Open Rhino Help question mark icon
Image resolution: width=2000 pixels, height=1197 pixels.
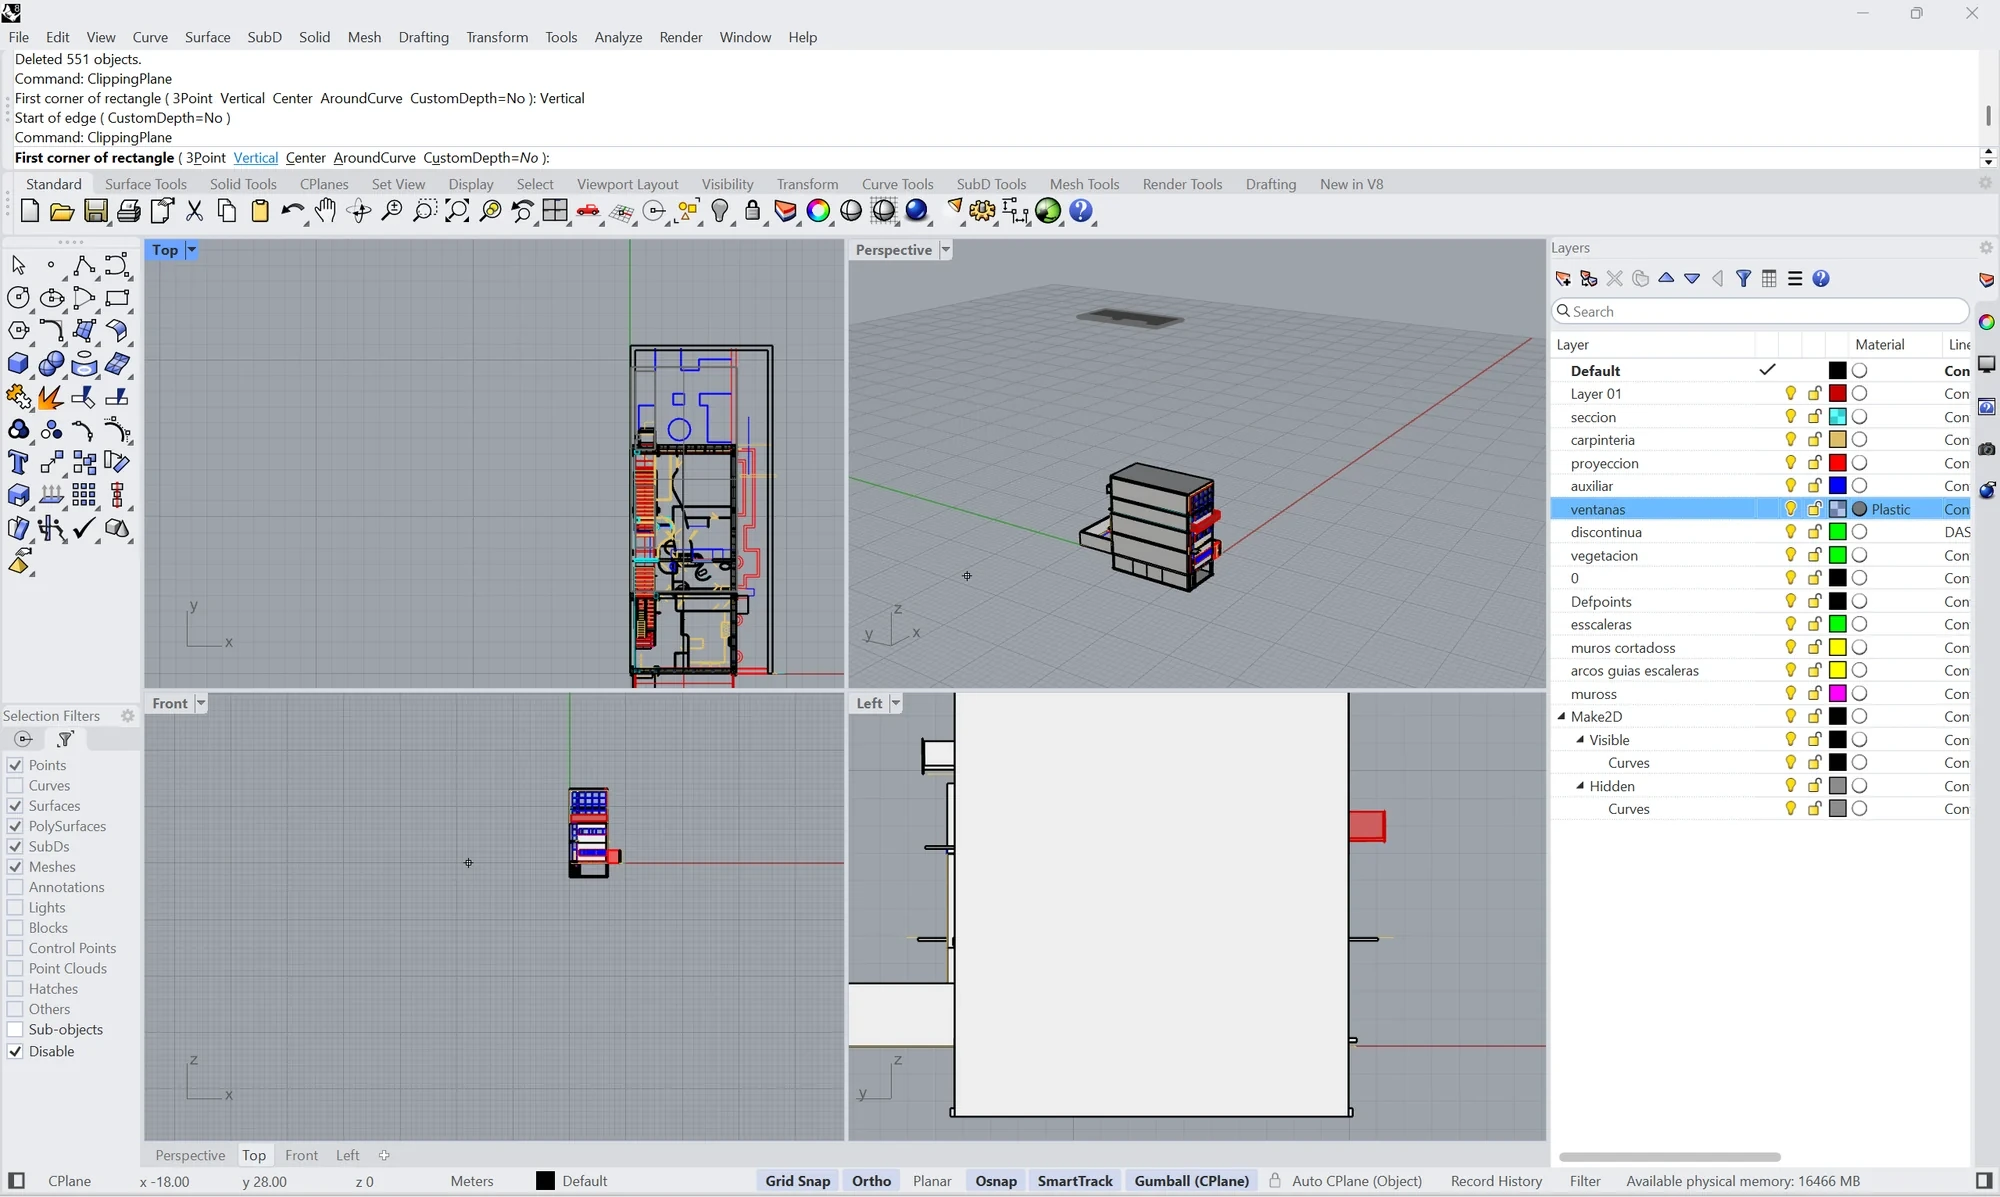(1081, 211)
